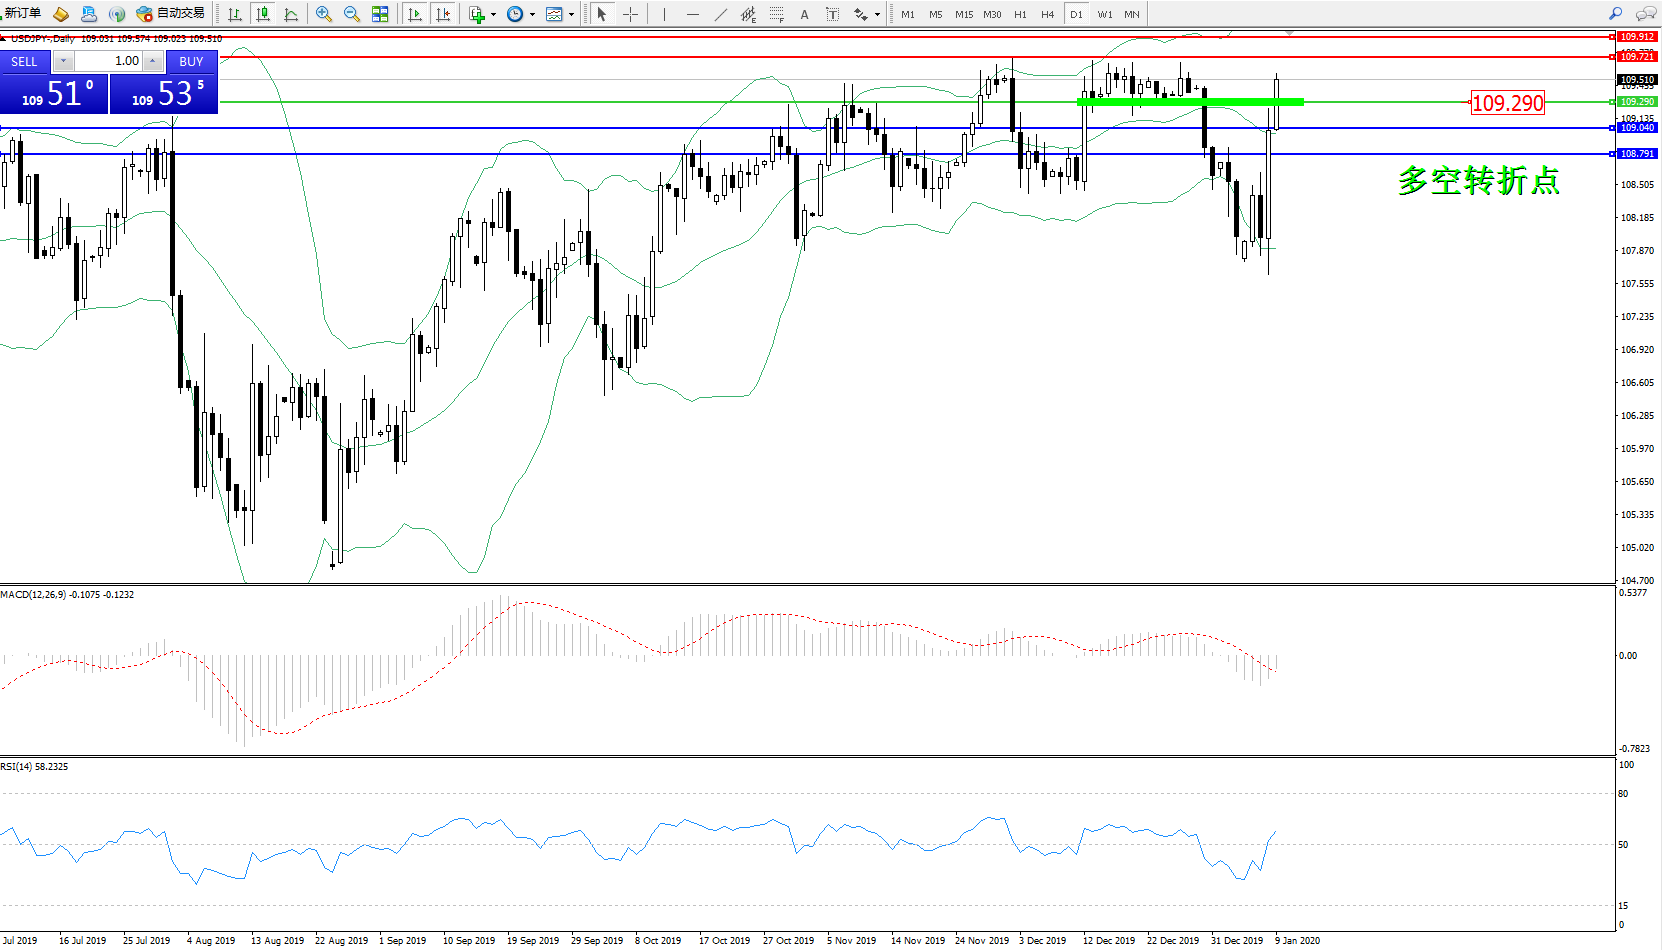This screenshot has width=1662, height=950.
Task: Pick the text label 'A' tool
Action: point(804,14)
